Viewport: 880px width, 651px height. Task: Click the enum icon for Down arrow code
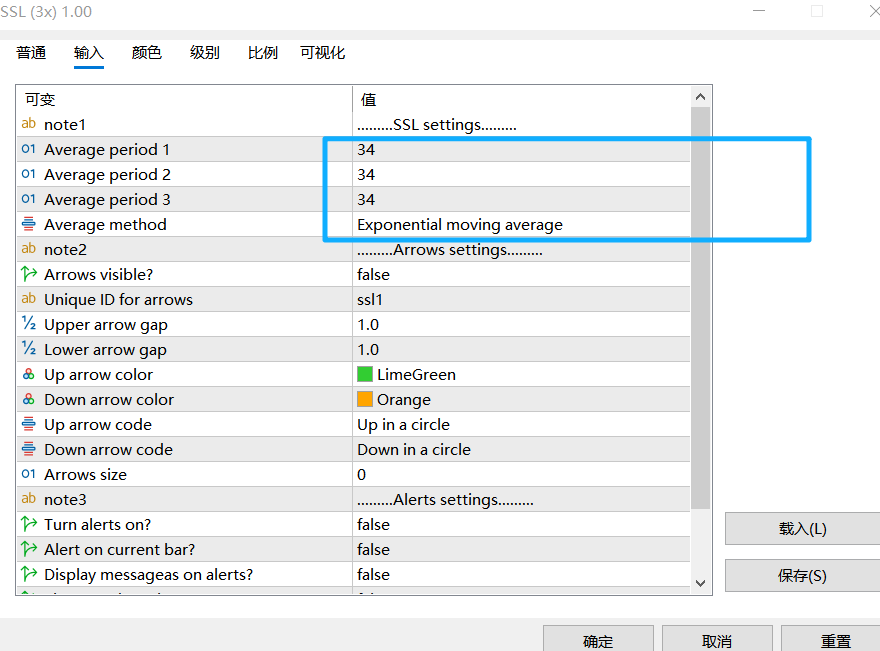coord(29,449)
